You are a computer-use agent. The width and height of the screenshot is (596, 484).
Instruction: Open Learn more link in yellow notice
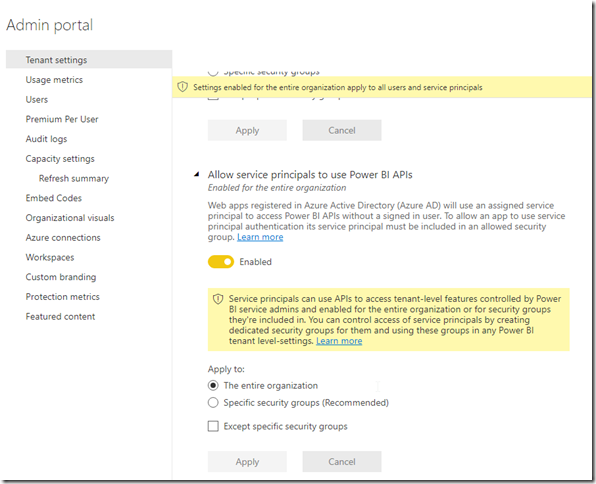(339, 341)
